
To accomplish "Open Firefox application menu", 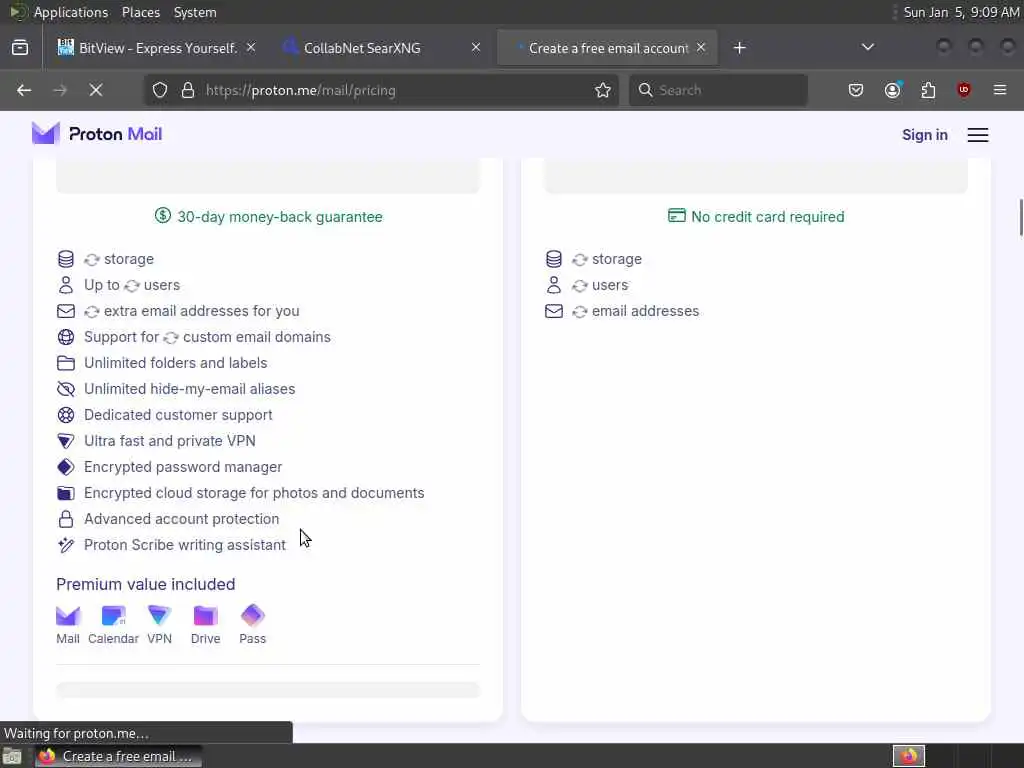I will 1000,90.
